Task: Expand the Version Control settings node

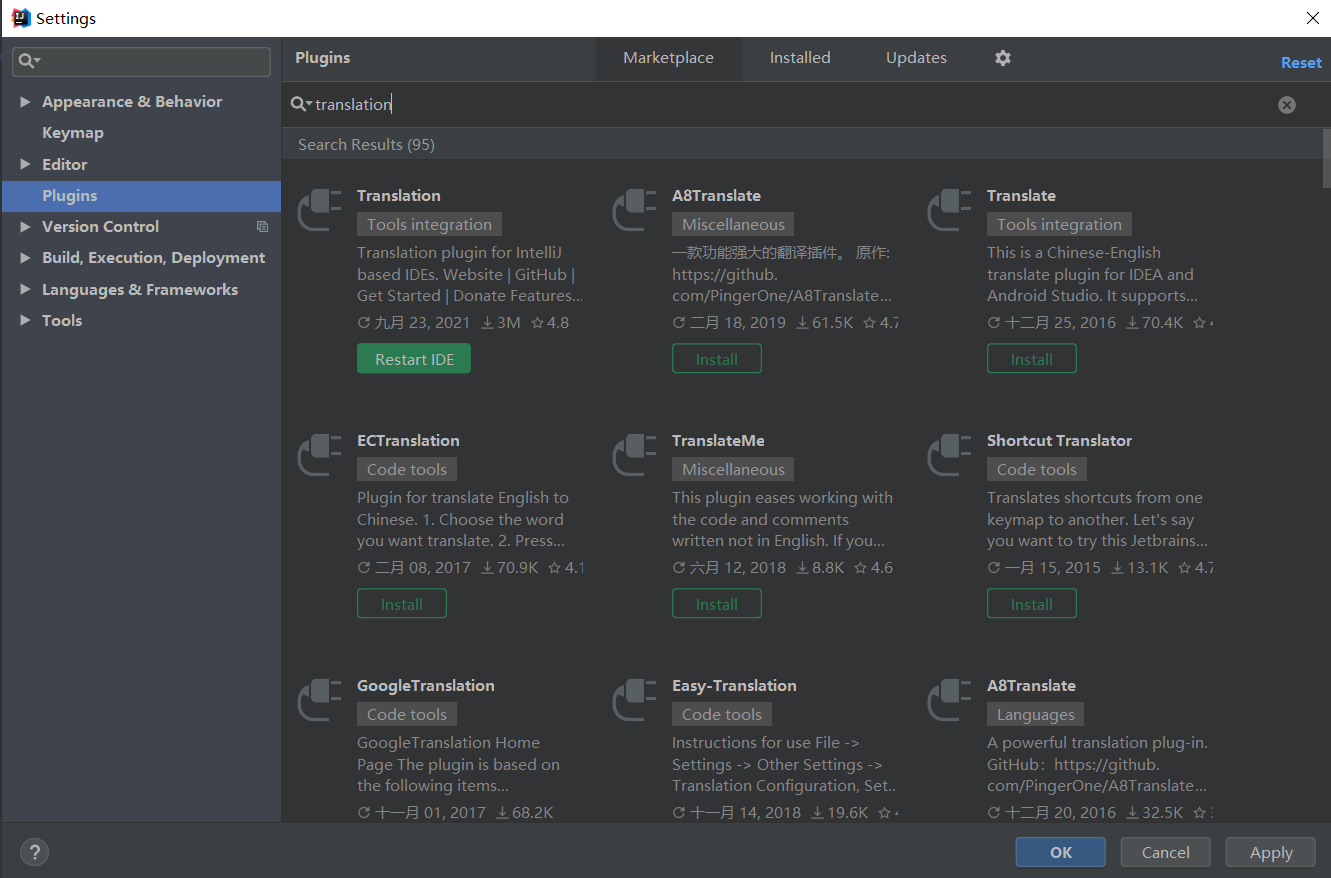Action: (x=25, y=227)
